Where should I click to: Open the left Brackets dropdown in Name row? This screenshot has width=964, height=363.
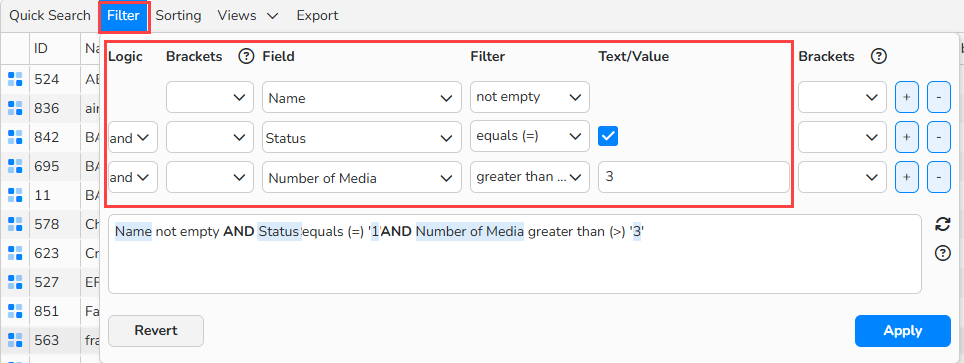[x=210, y=97]
